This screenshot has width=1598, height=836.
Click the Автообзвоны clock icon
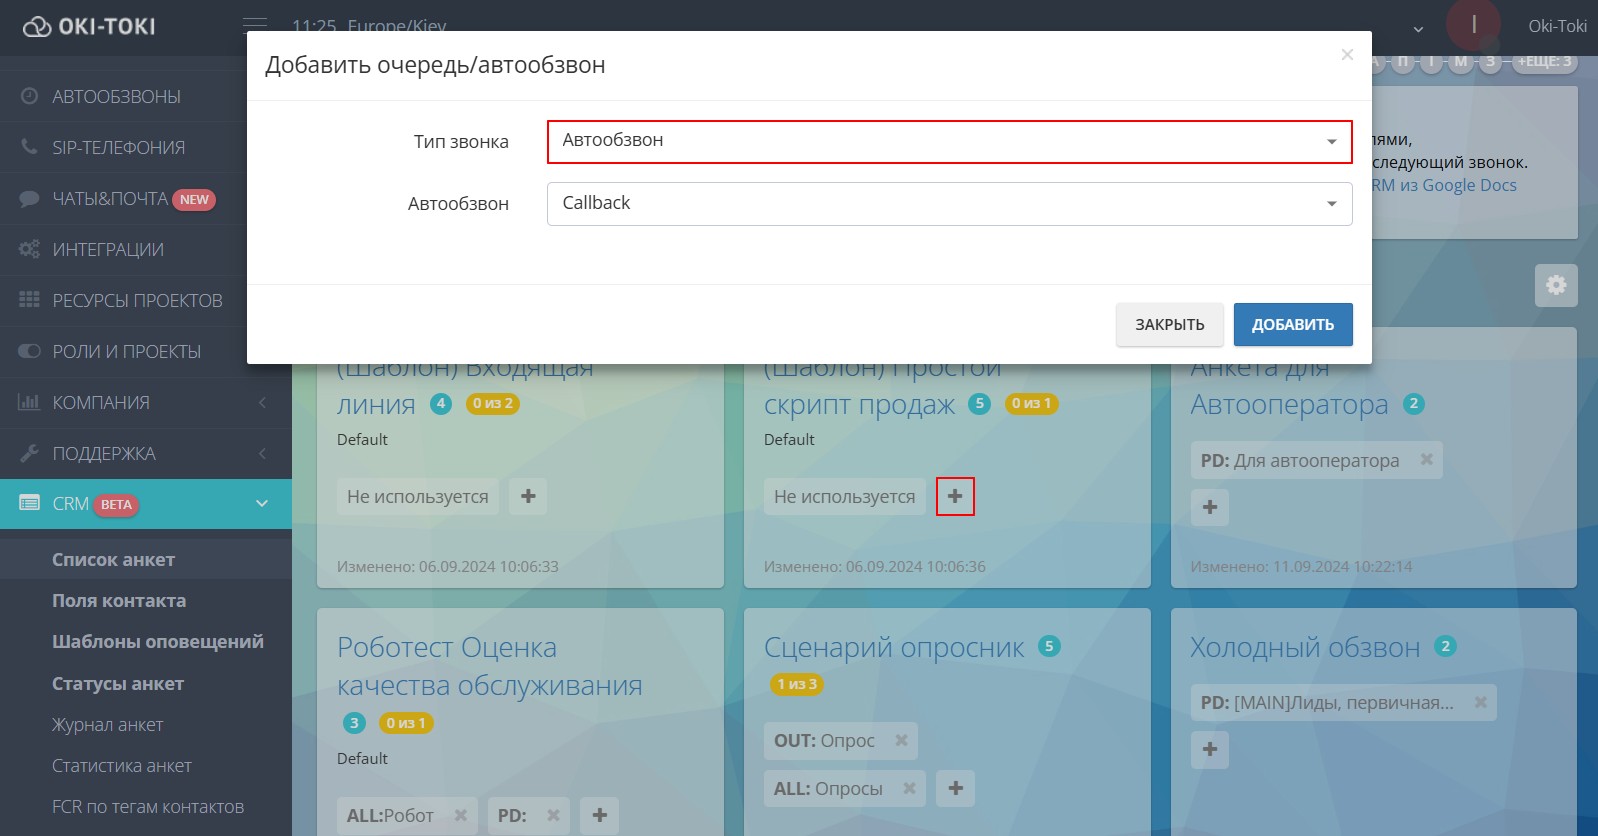tap(29, 96)
